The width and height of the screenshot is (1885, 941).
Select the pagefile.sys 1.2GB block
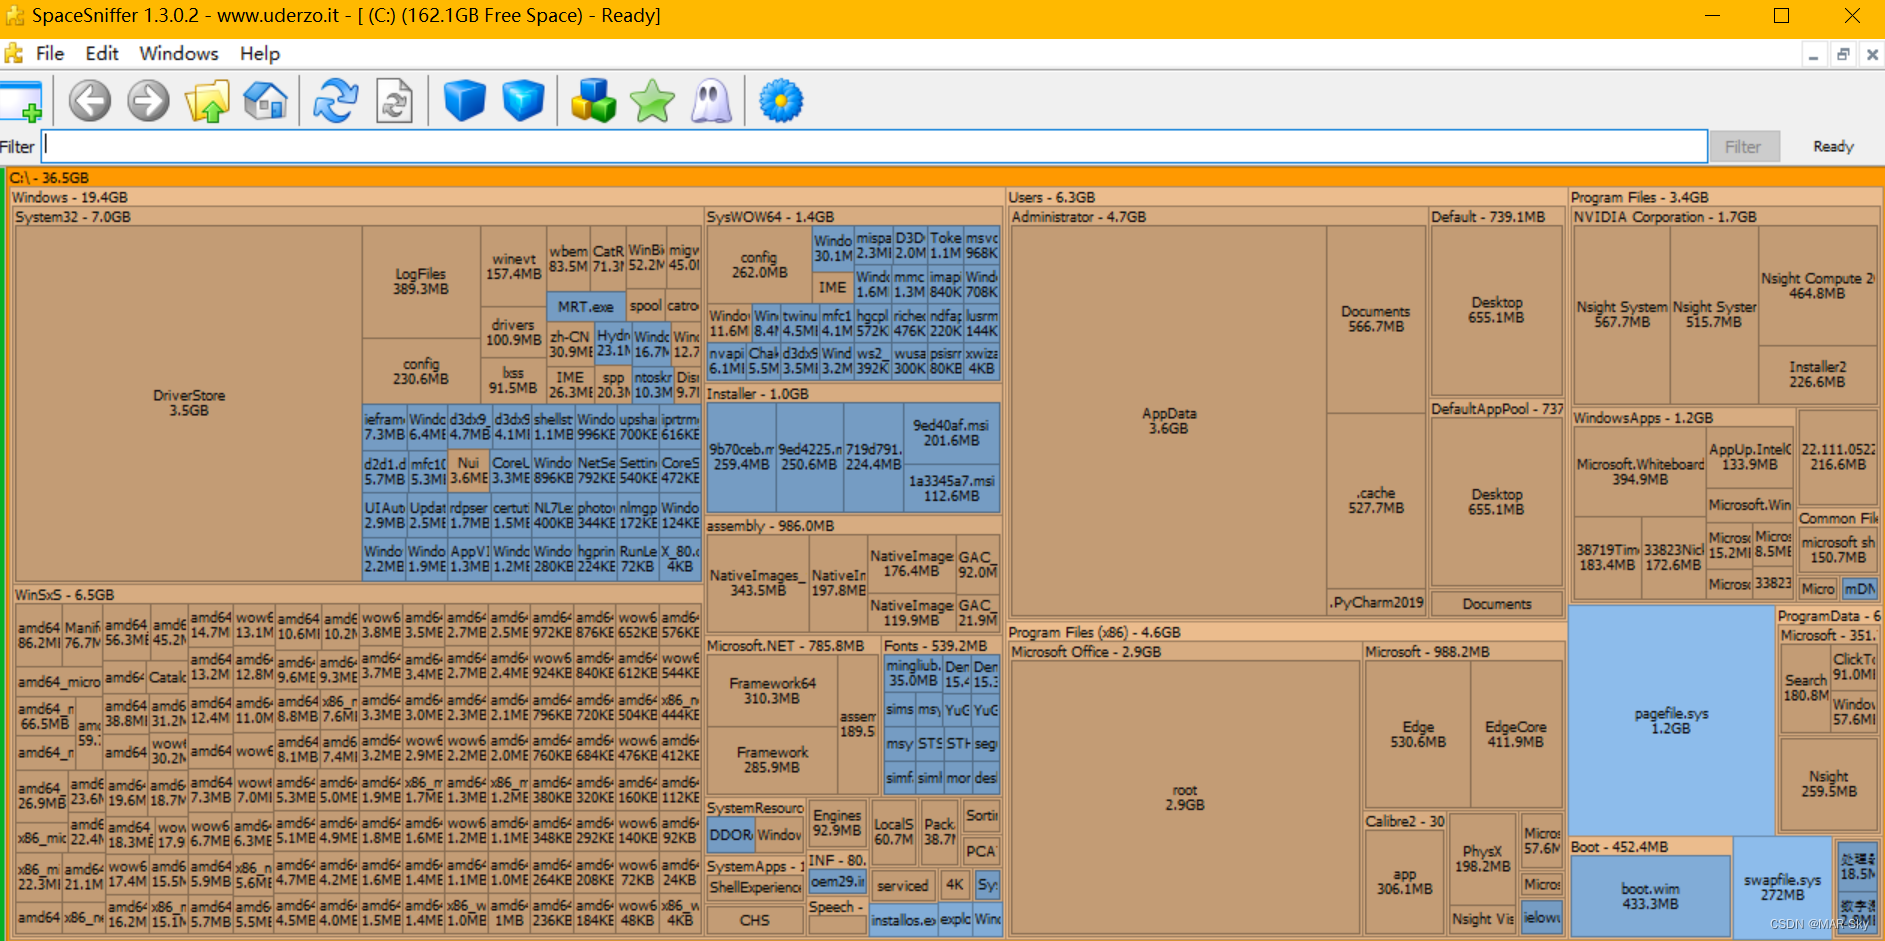[1671, 721]
